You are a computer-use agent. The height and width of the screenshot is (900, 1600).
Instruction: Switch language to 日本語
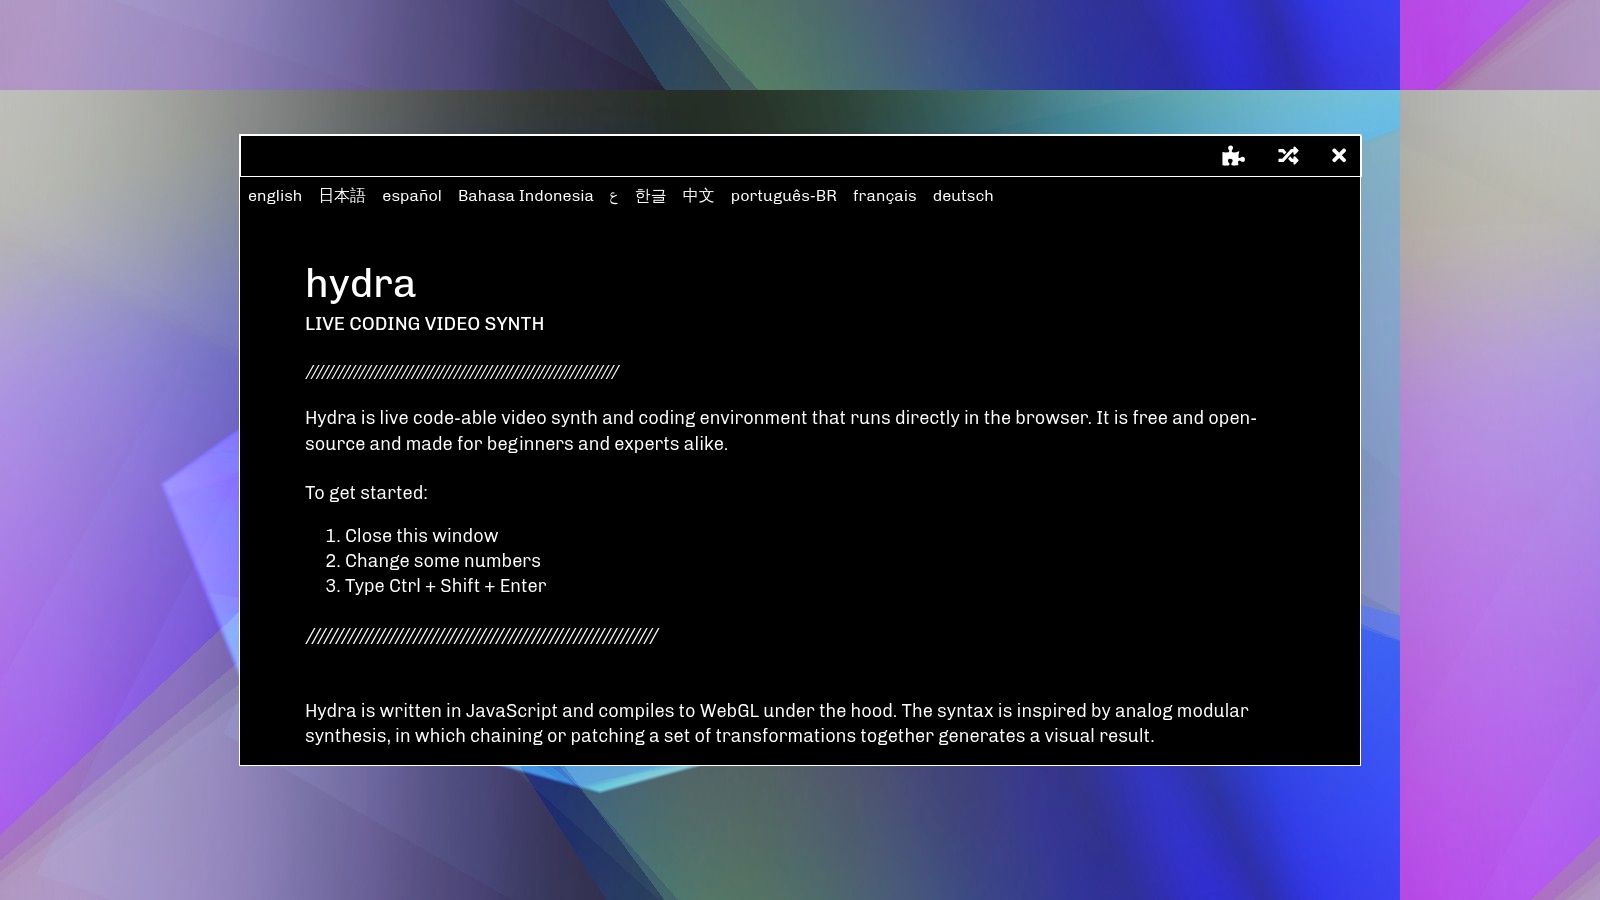(x=342, y=196)
